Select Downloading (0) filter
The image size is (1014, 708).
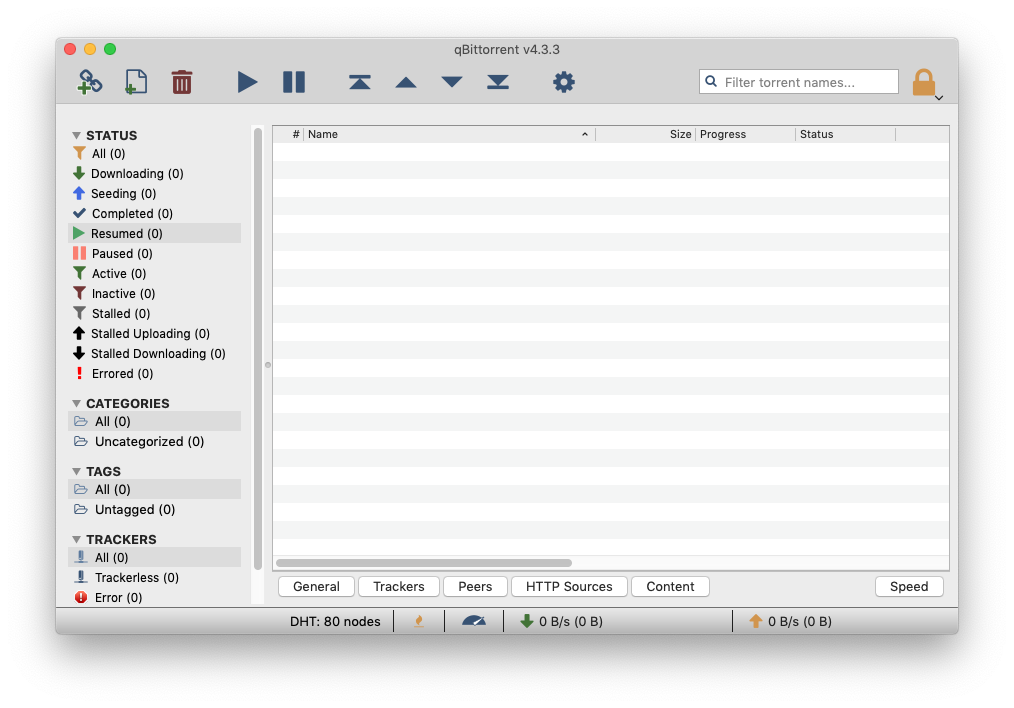154,173
